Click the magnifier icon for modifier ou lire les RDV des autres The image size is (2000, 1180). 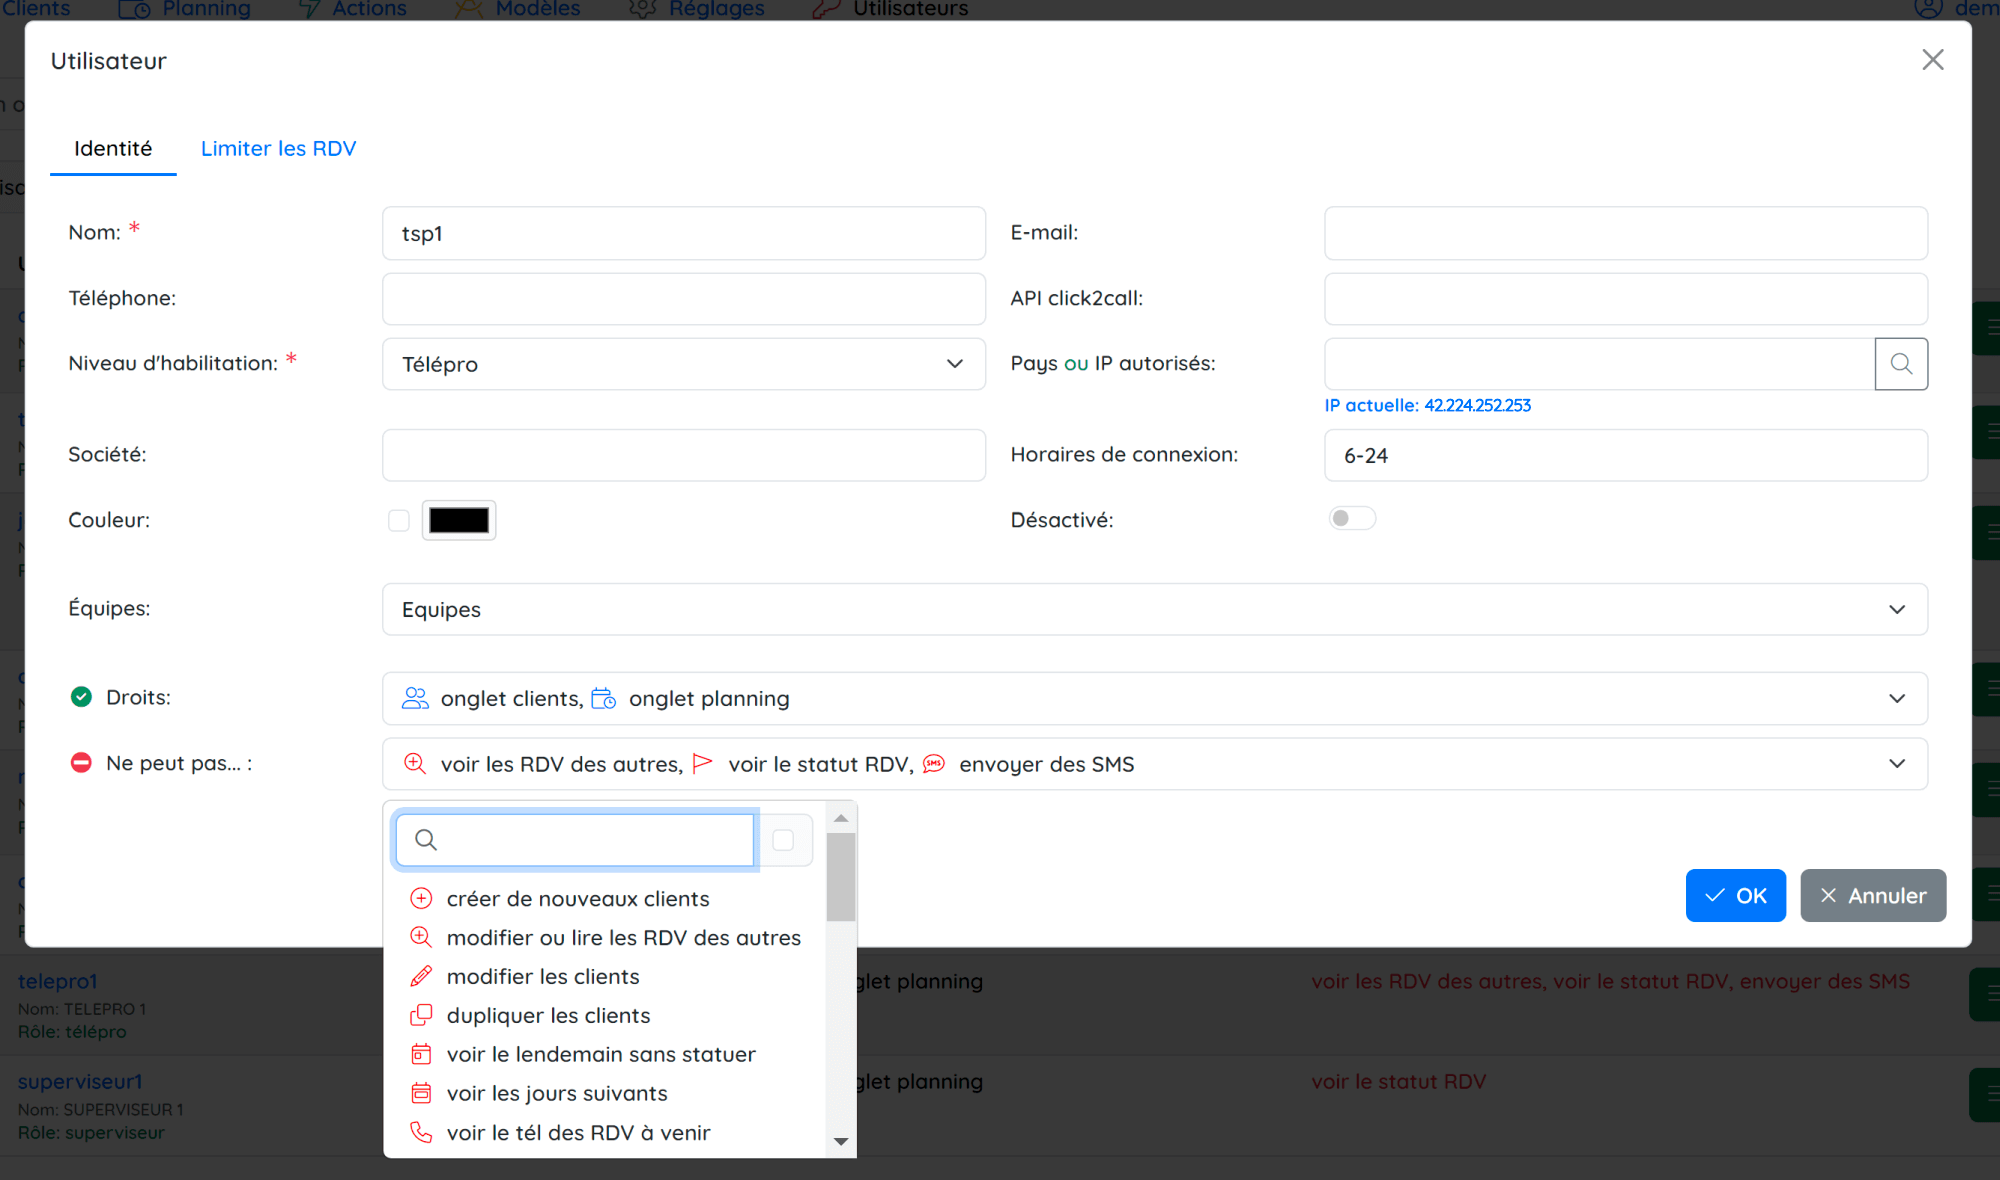click(x=421, y=937)
